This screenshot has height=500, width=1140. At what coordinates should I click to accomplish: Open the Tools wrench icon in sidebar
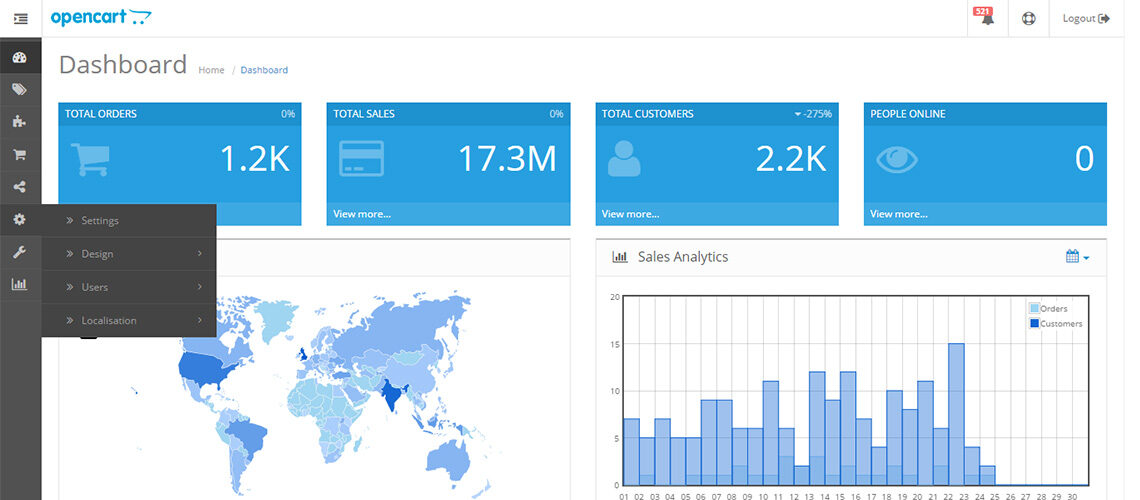tap(20, 252)
